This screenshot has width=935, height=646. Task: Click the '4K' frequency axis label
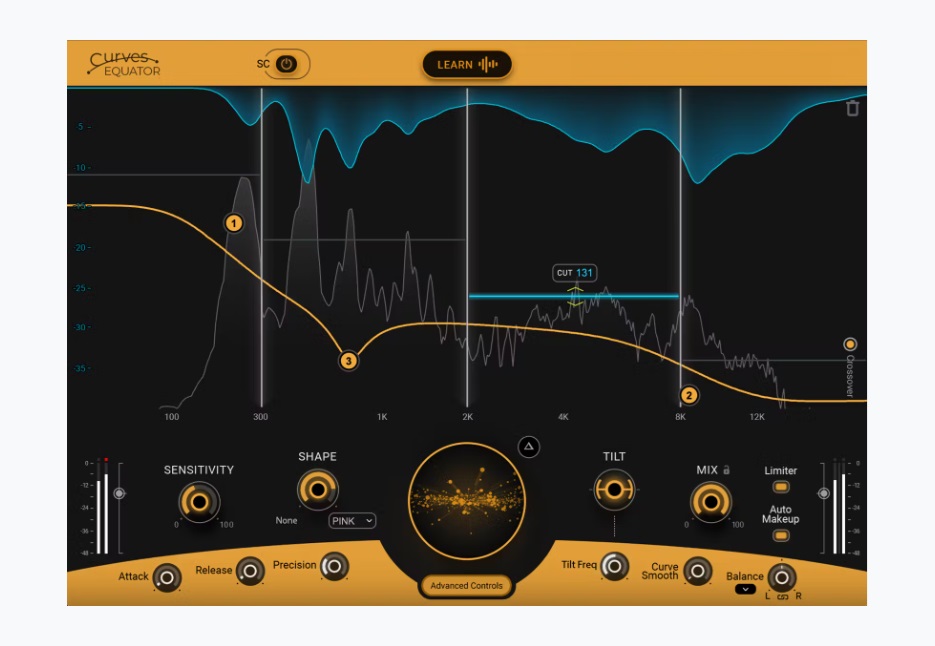point(563,417)
